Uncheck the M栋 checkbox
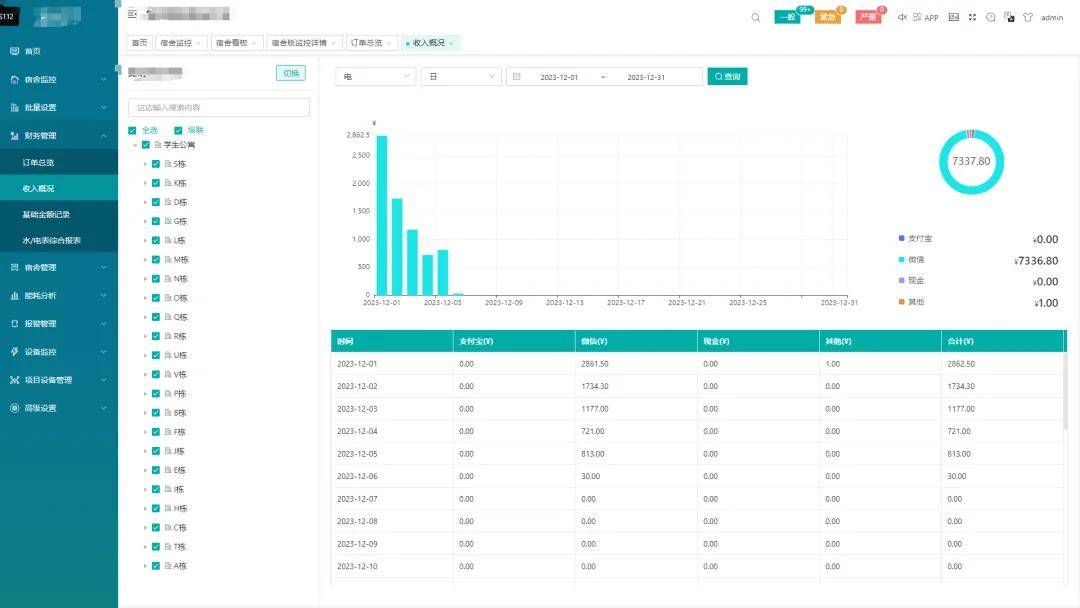The height and width of the screenshot is (608, 1080). click(x=156, y=260)
